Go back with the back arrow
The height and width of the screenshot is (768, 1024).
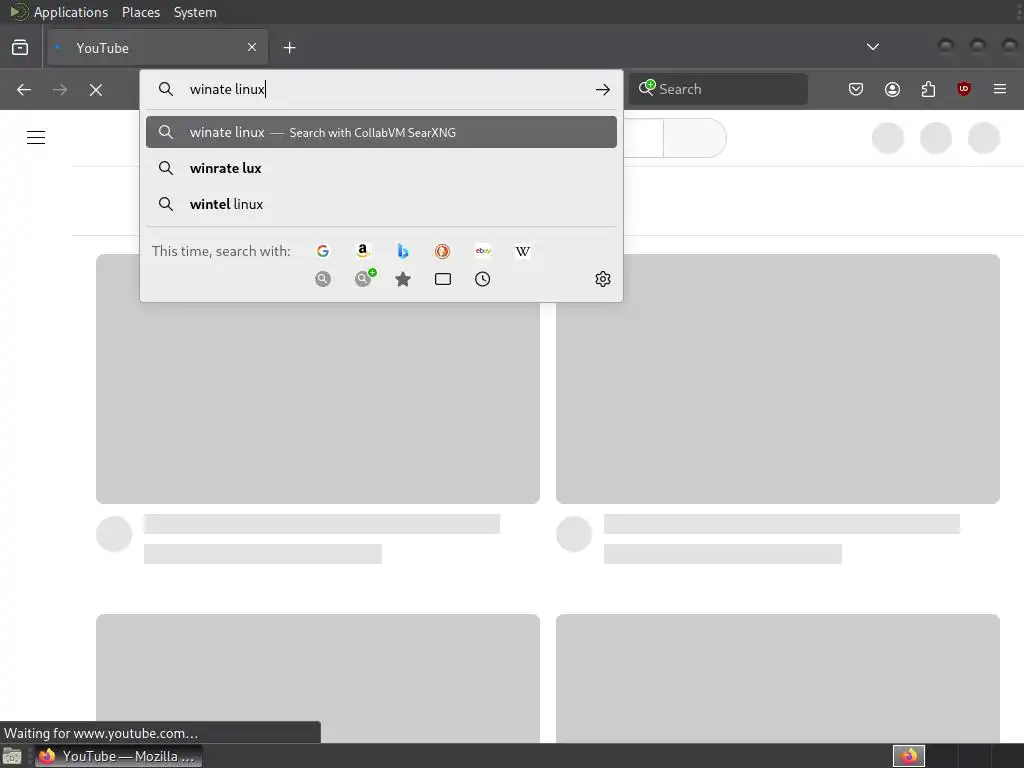[x=24, y=89]
